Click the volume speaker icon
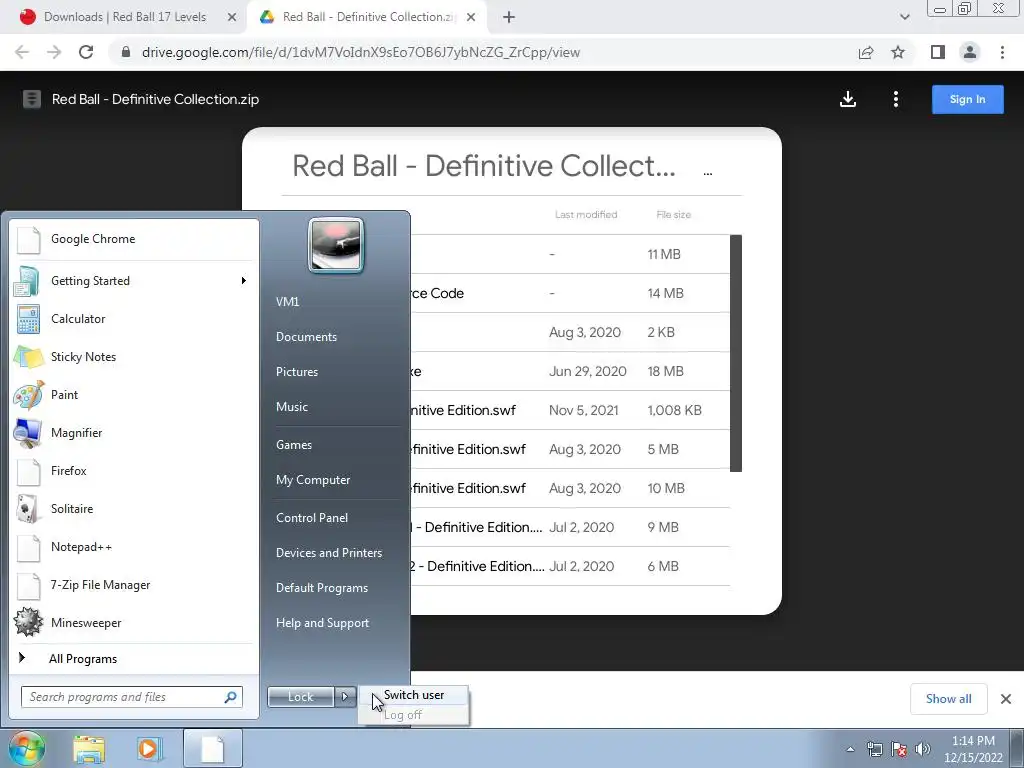Viewport: 1024px width, 768px height. coord(923,749)
